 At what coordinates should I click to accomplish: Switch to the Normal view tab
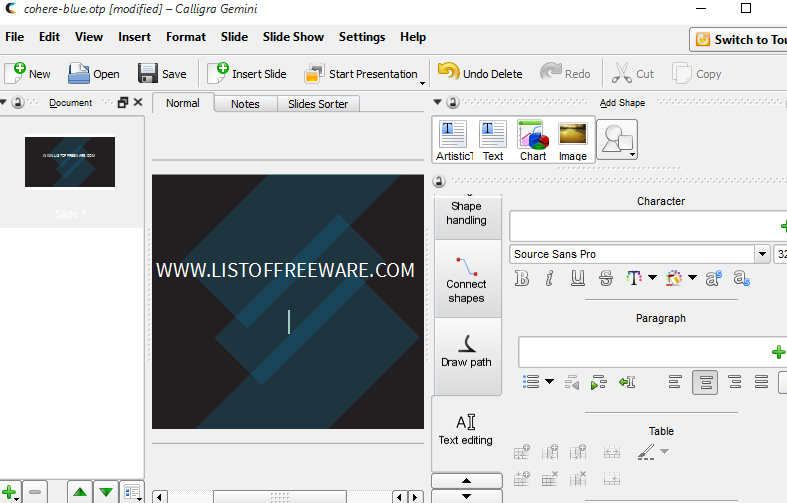[x=183, y=103]
